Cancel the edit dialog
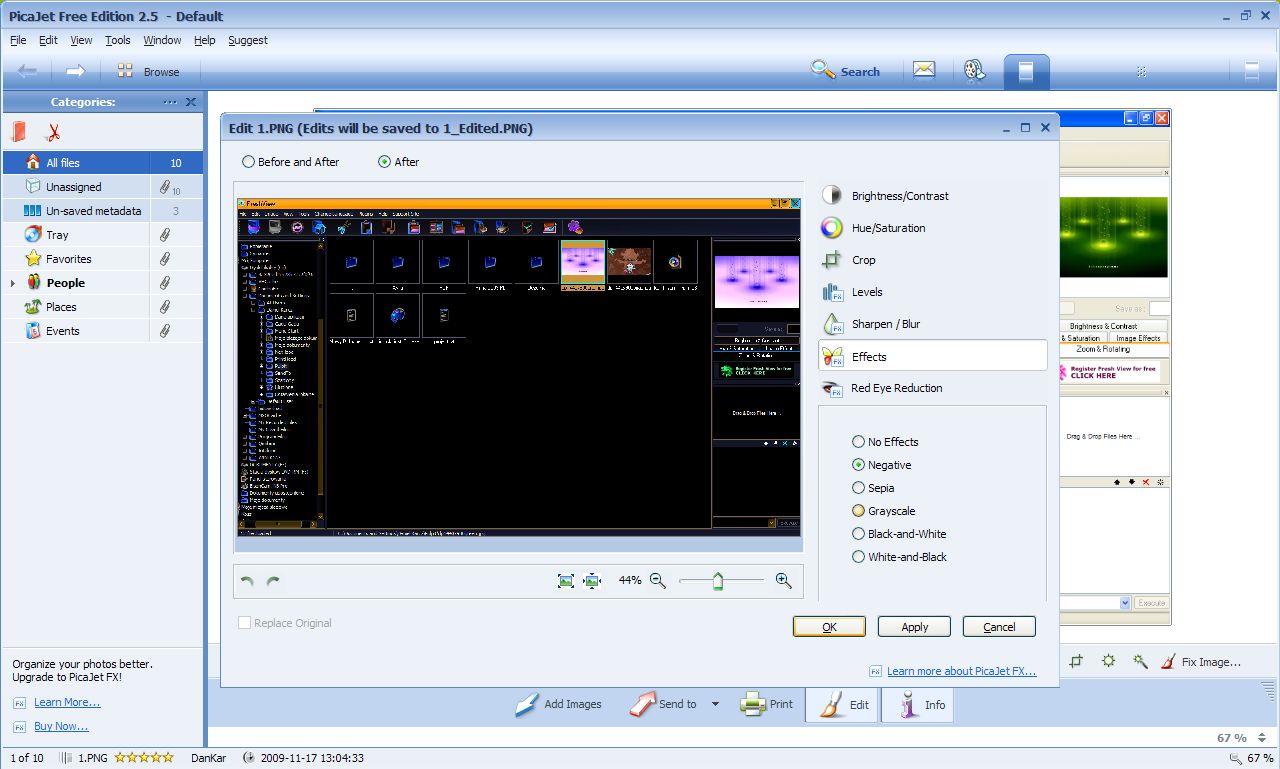The image size is (1280, 769). (999, 627)
